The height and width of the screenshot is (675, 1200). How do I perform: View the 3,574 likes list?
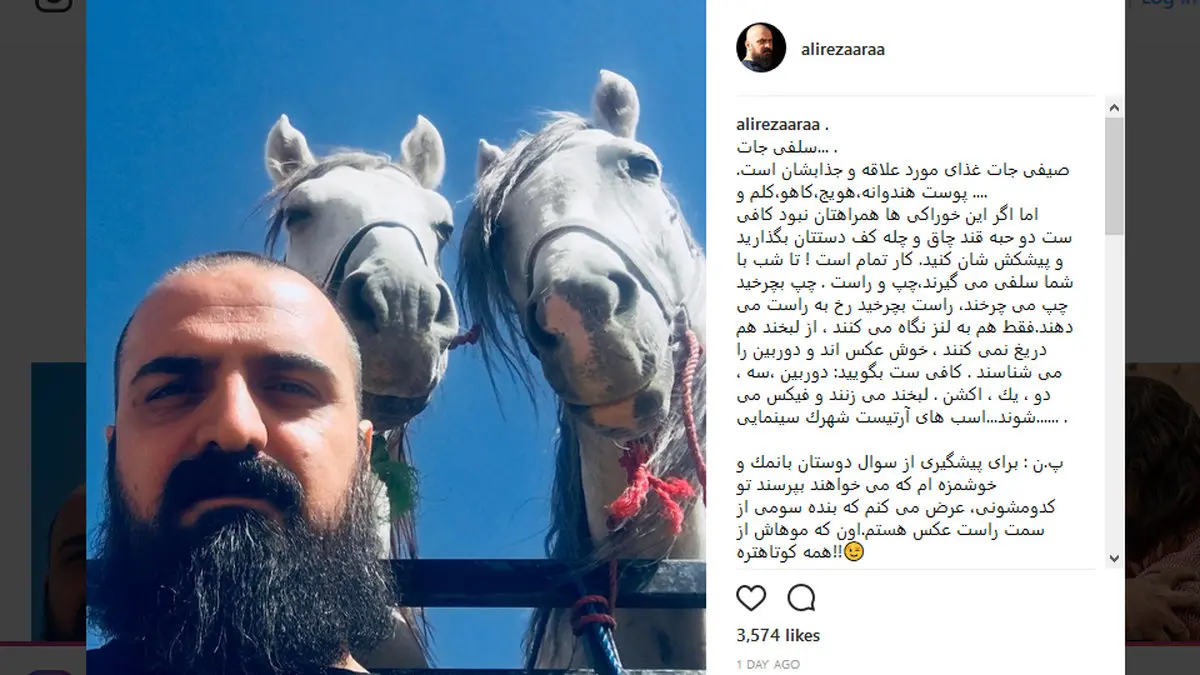click(778, 635)
